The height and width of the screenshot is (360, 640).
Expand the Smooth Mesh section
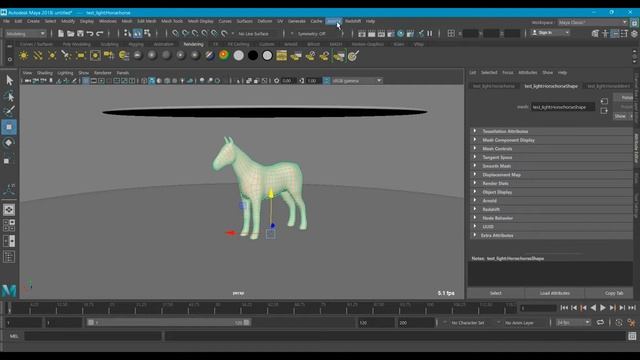[551, 166]
